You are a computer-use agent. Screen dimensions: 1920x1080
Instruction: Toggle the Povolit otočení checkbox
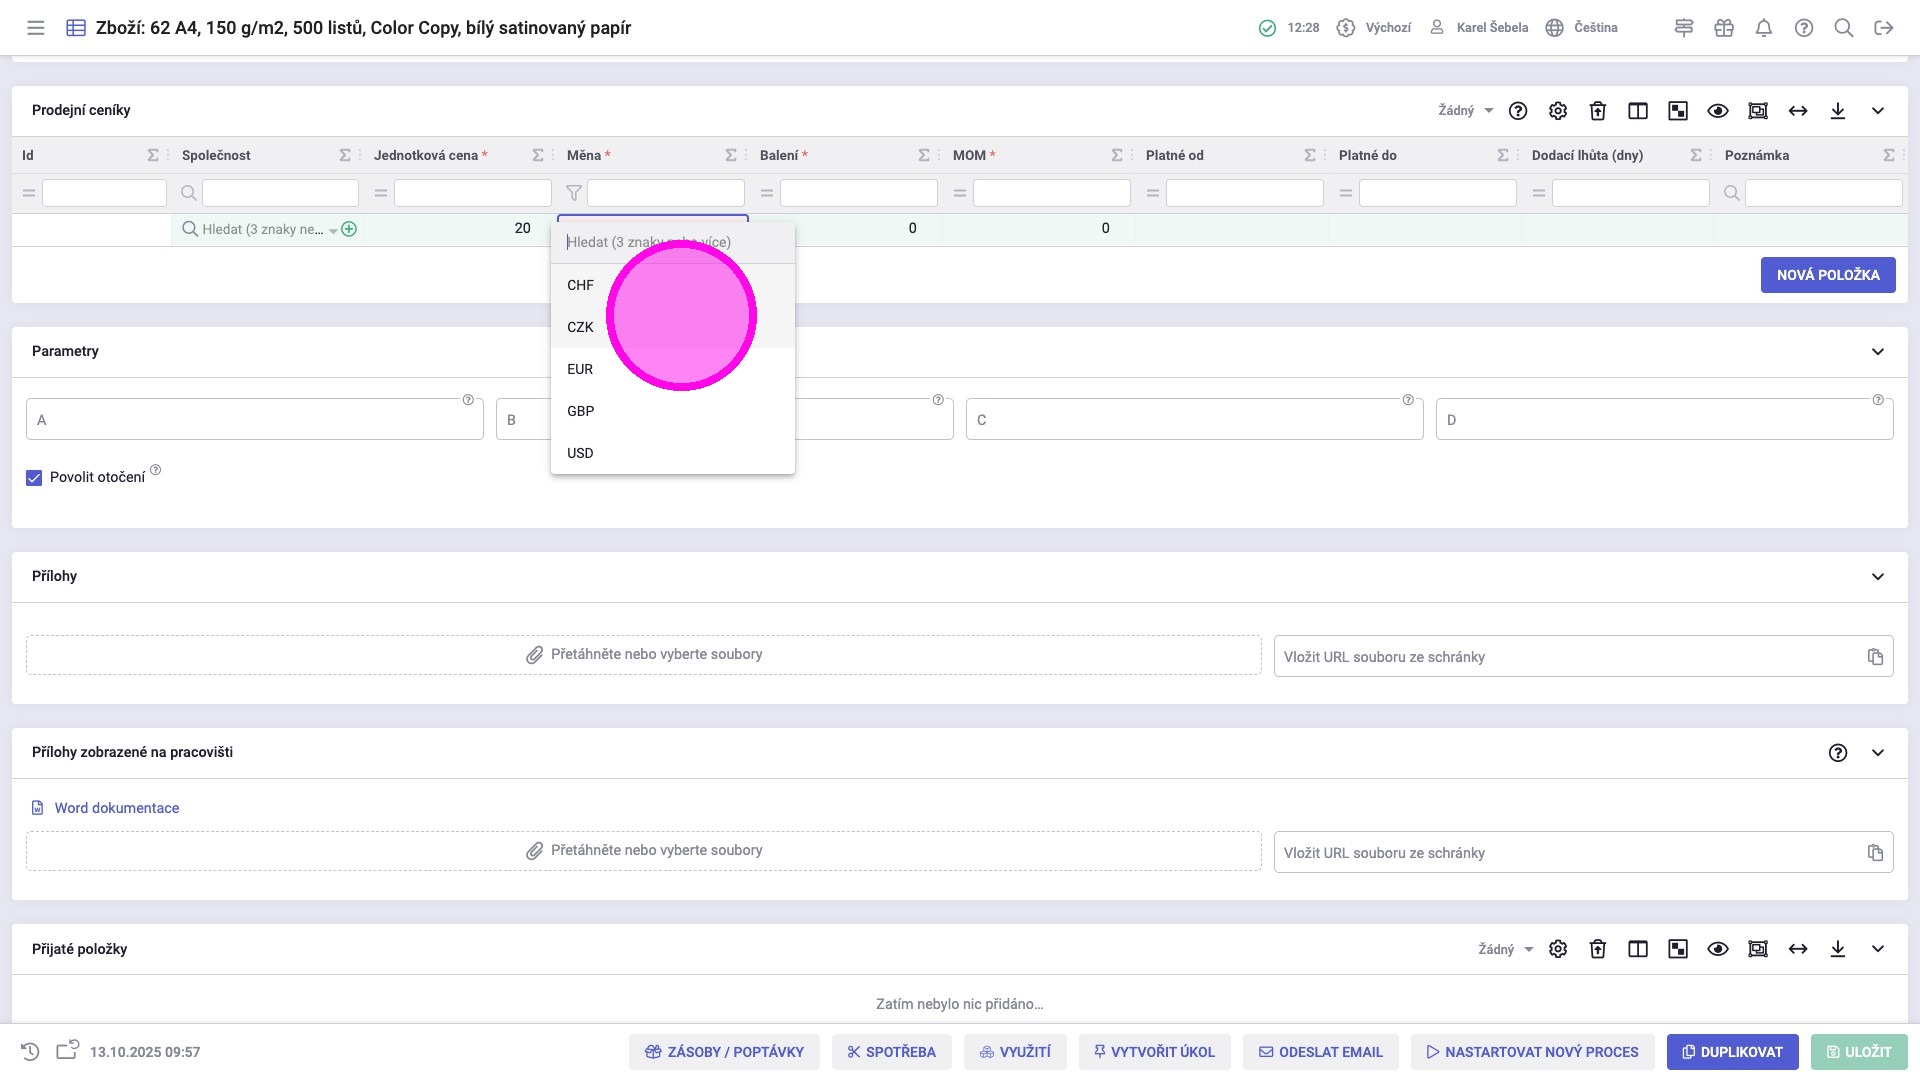34,478
